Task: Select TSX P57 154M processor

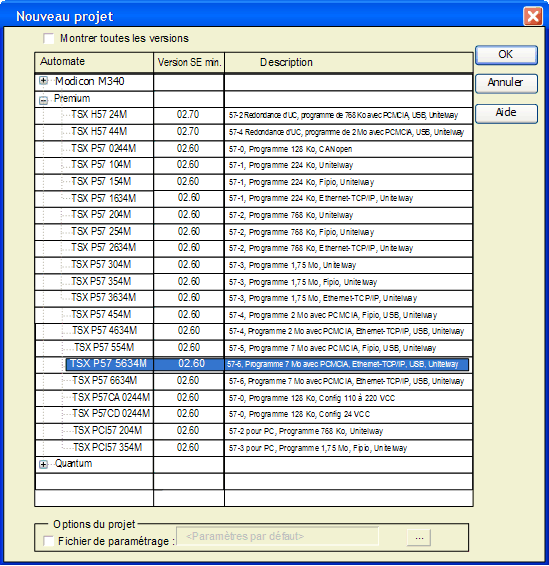Action: pyautogui.click(x=101, y=181)
